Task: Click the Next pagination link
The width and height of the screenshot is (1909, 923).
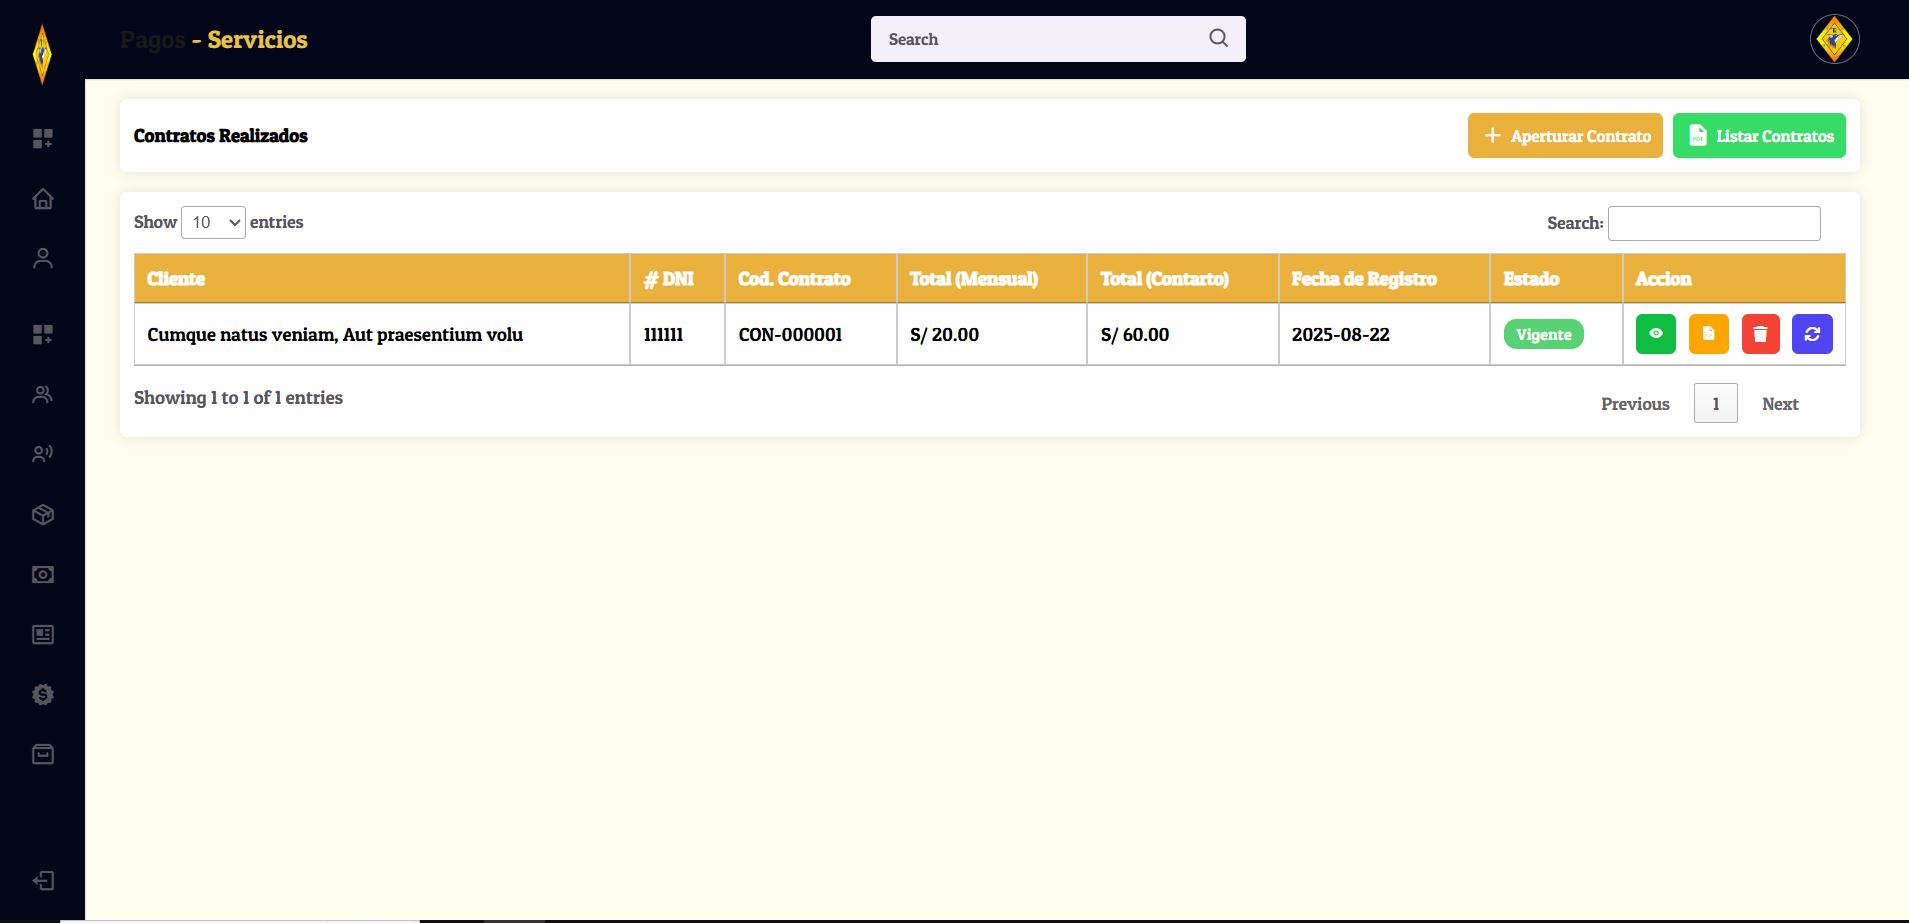Action: (x=1780, y=404)
